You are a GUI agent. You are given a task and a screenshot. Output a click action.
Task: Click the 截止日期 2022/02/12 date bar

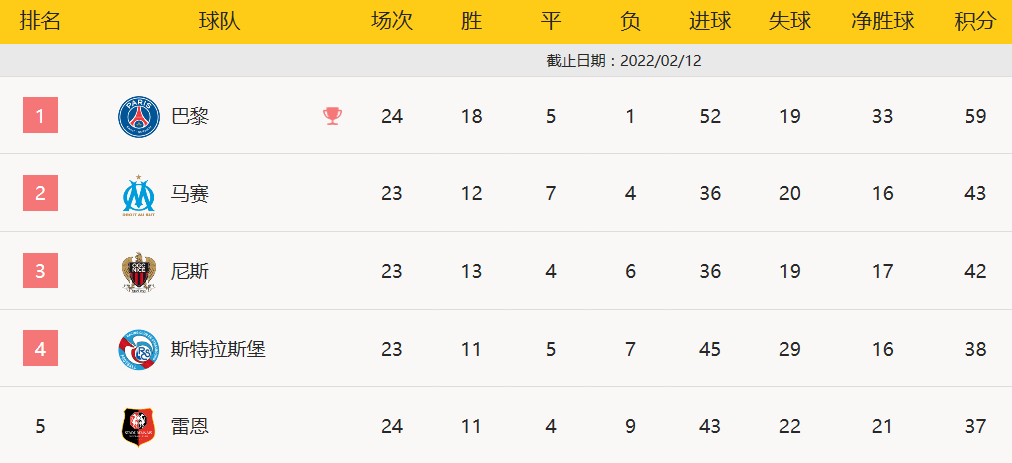pos(624,60)
